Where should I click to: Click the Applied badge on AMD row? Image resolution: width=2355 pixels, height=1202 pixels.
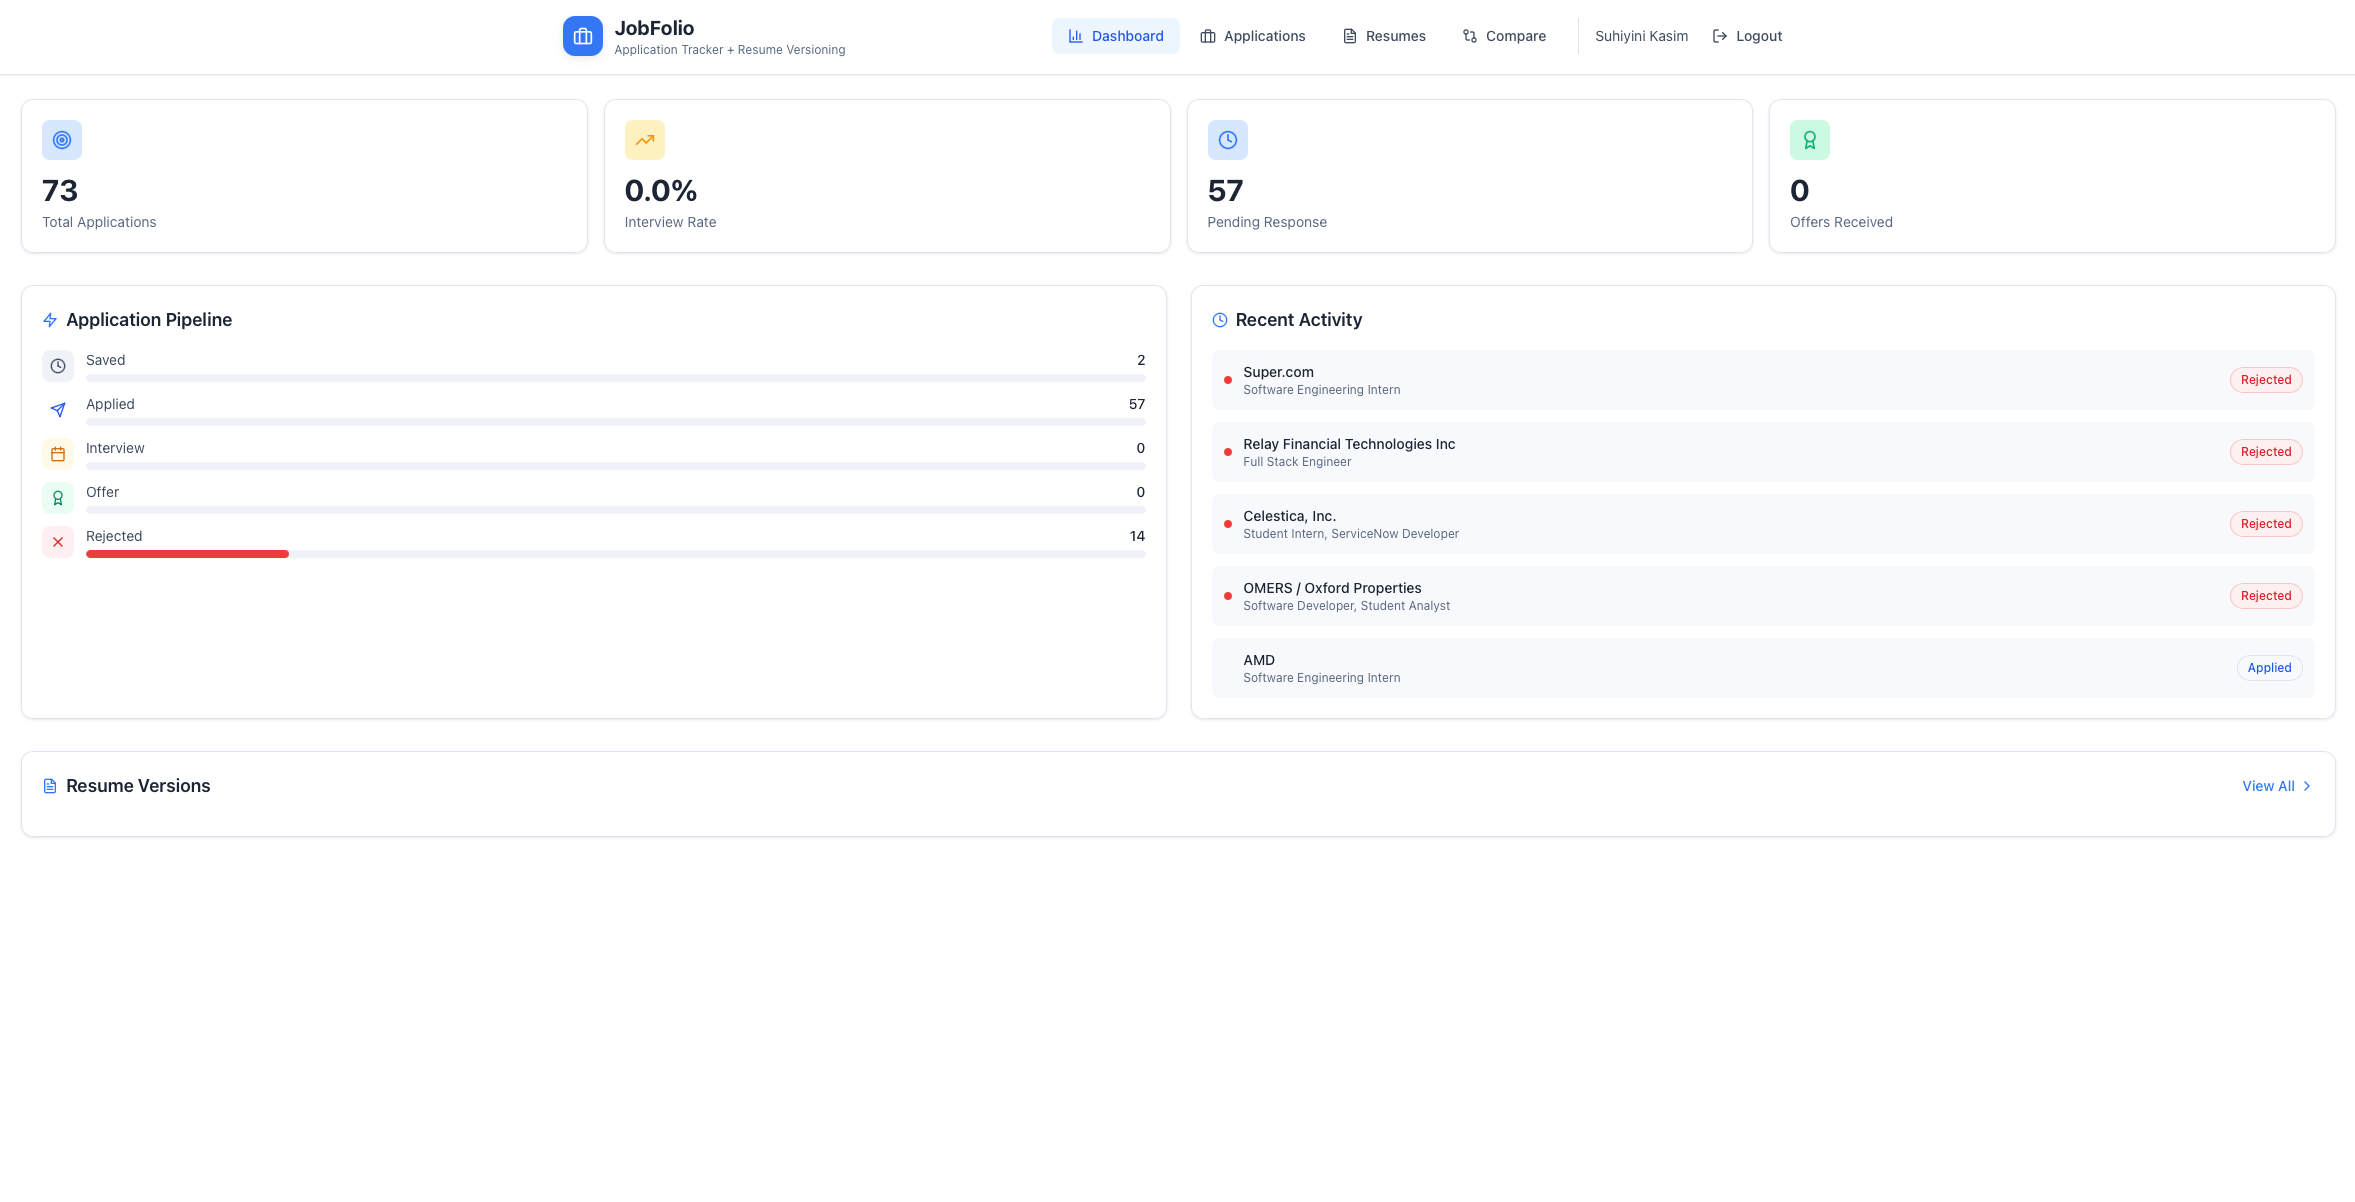[2270, 668]
